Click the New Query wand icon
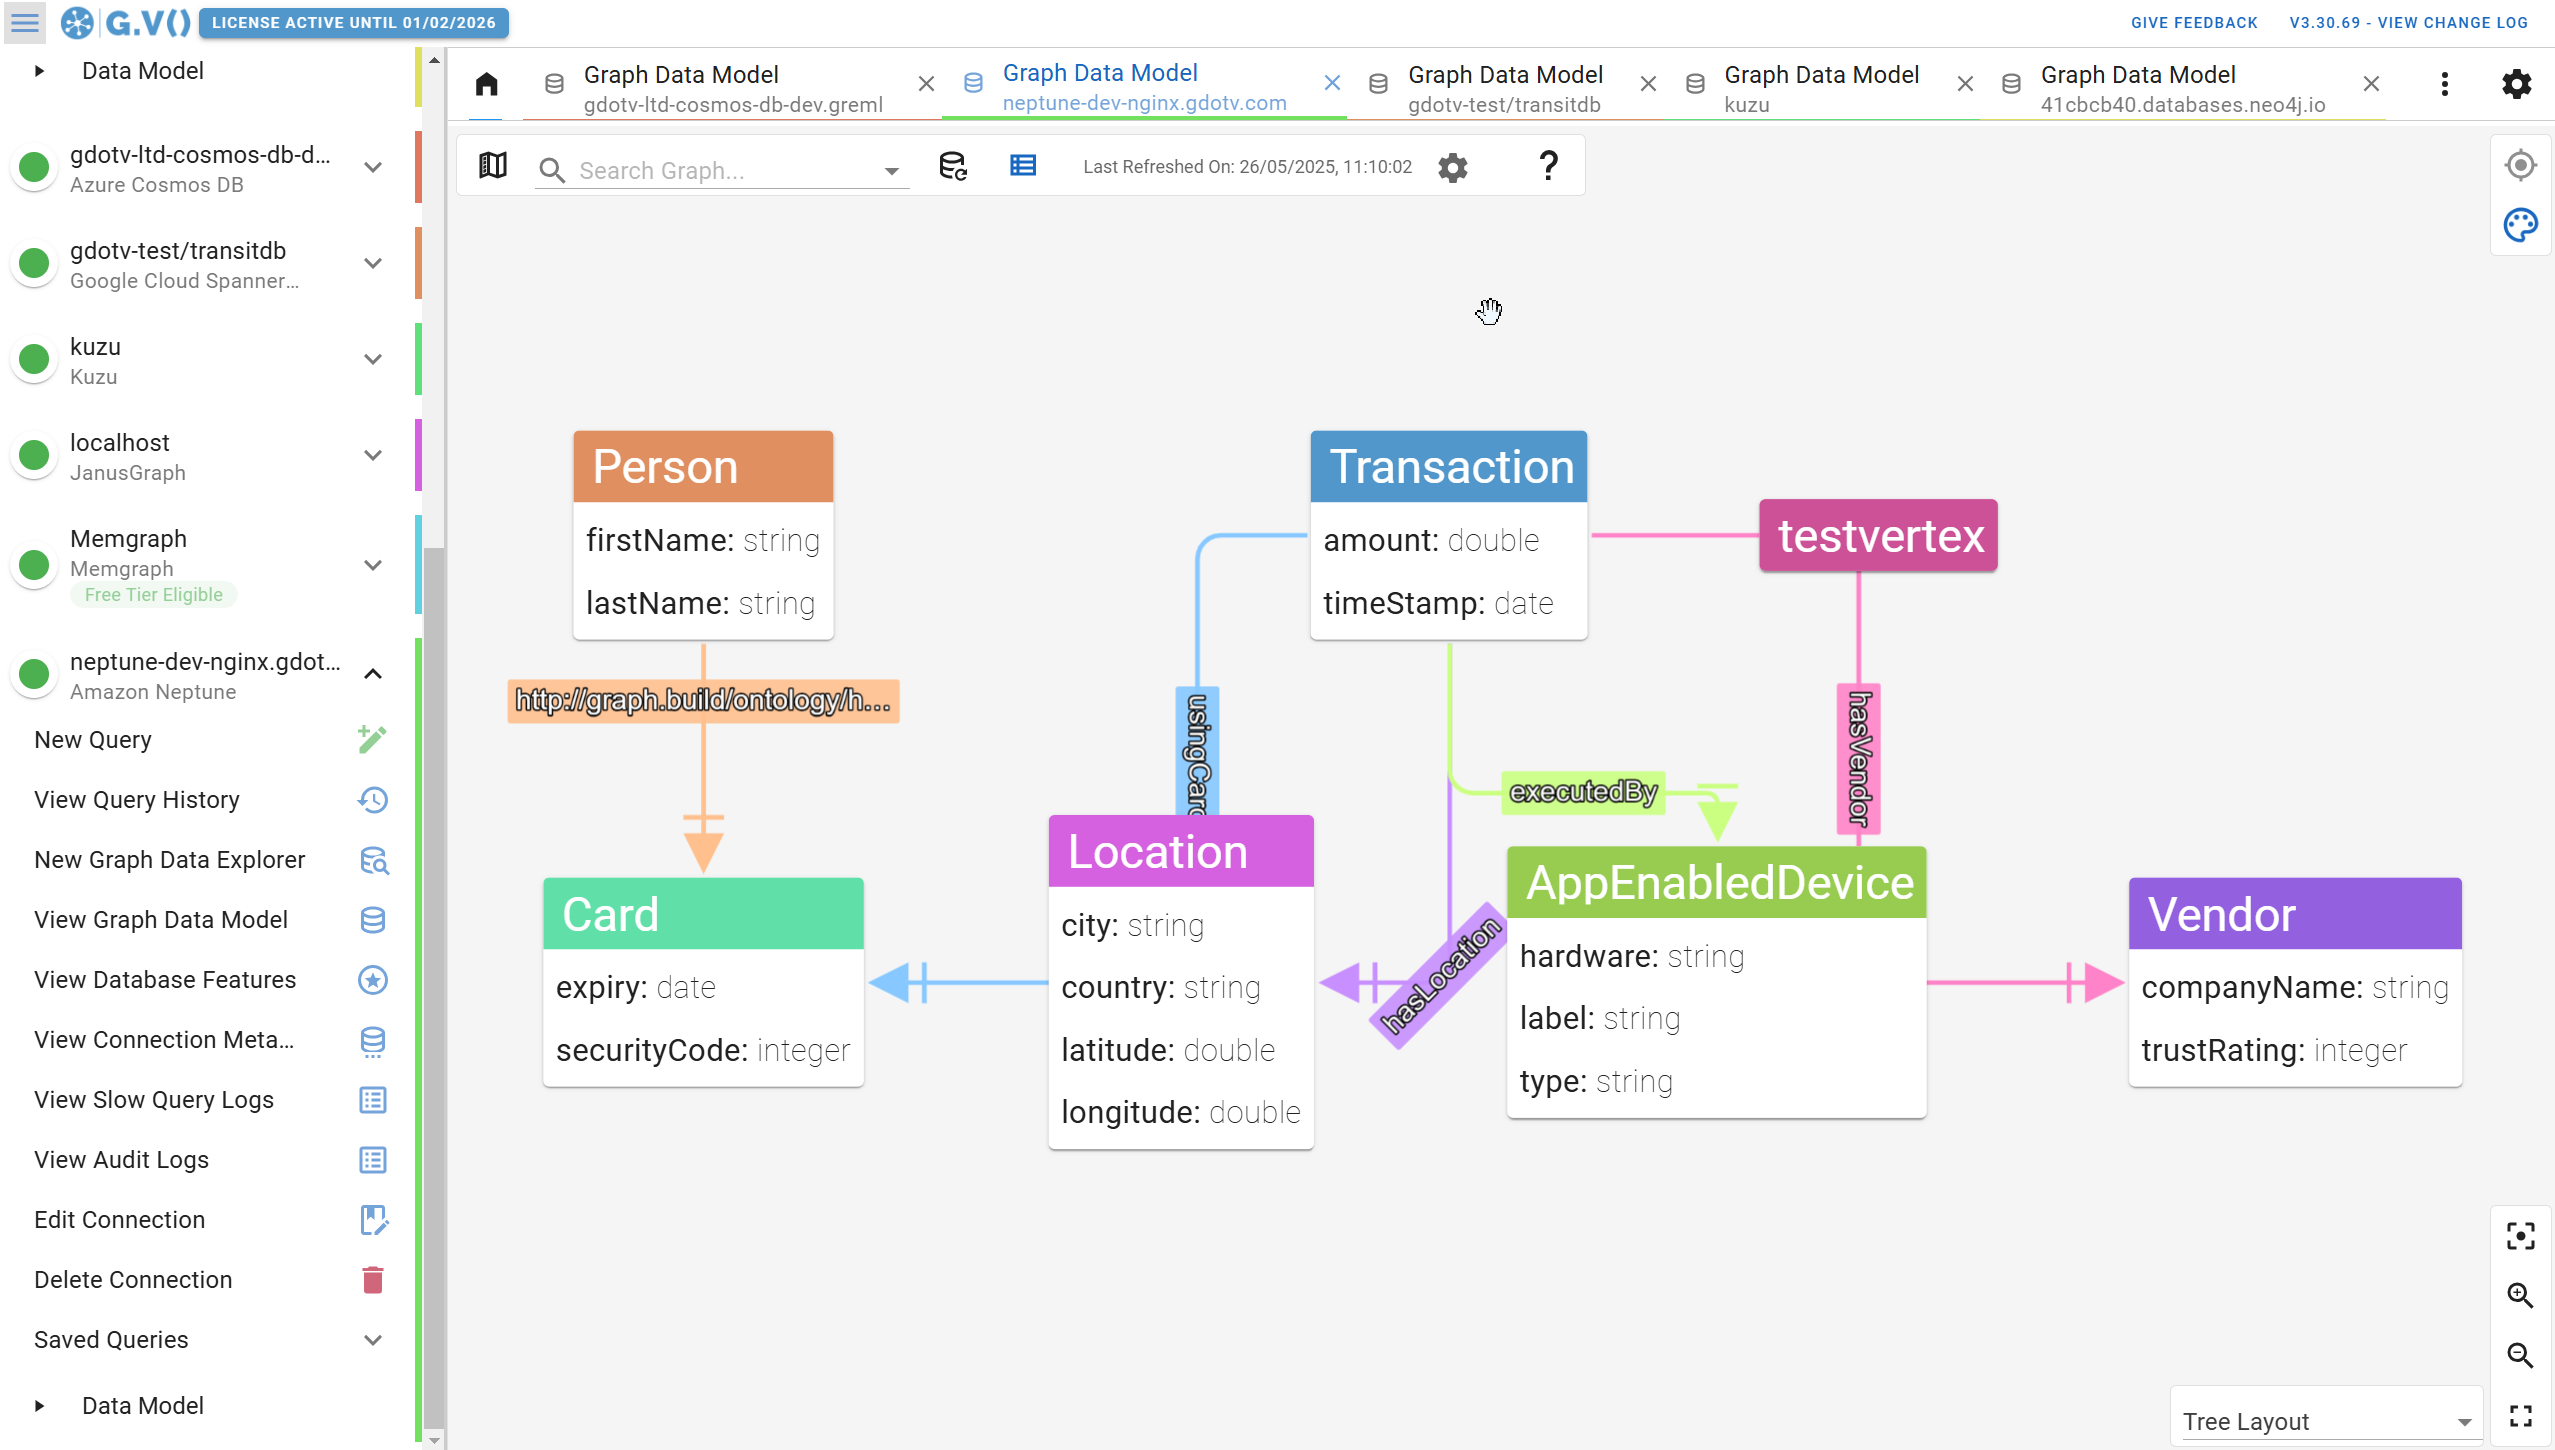This screenshot has width=2555, height=1450. 372,740
